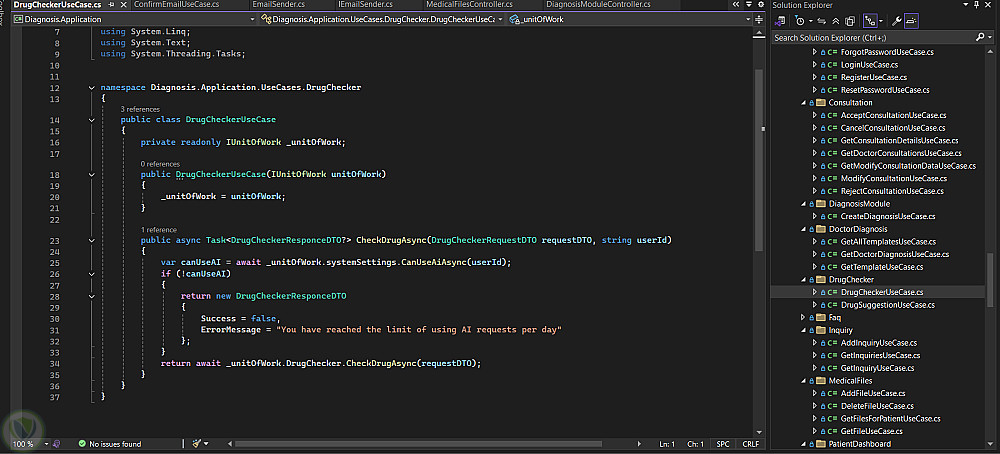Select DrugSuggestionUseCase.cs in Solution Explorer
Viewport: 1000px width, 454px height.
click(888, 305)
